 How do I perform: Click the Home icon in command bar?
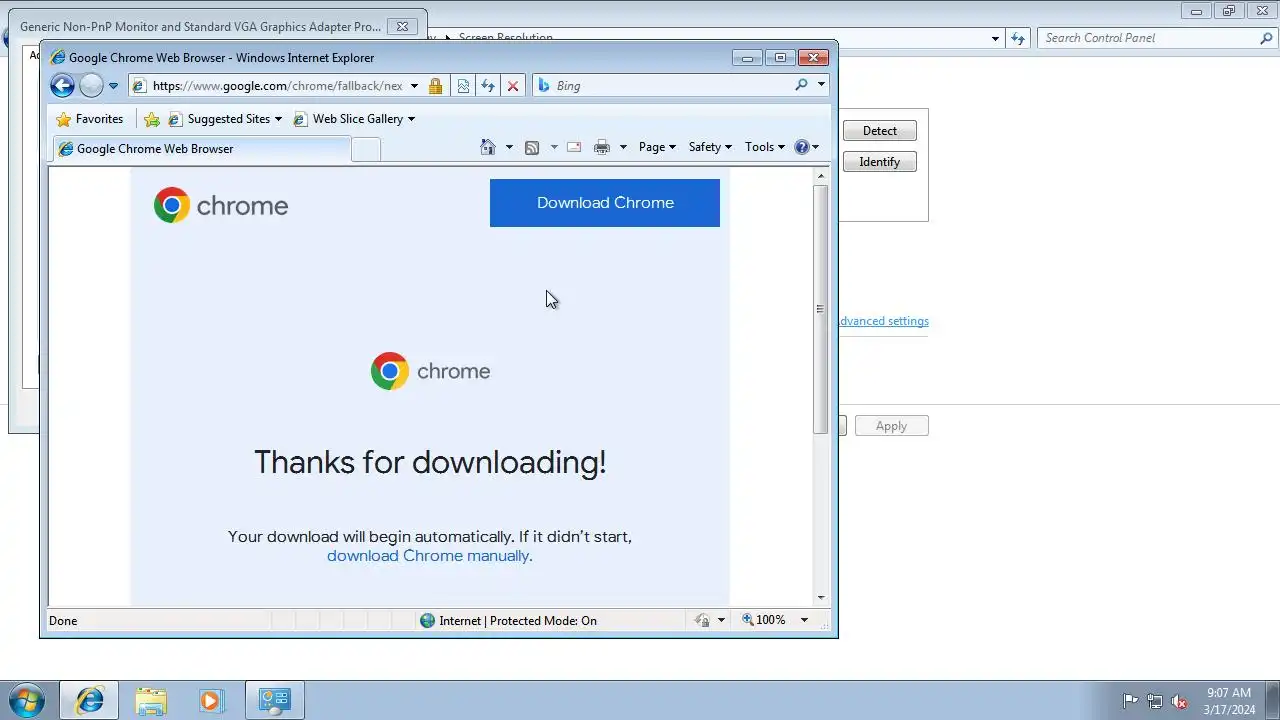(488, 147)
